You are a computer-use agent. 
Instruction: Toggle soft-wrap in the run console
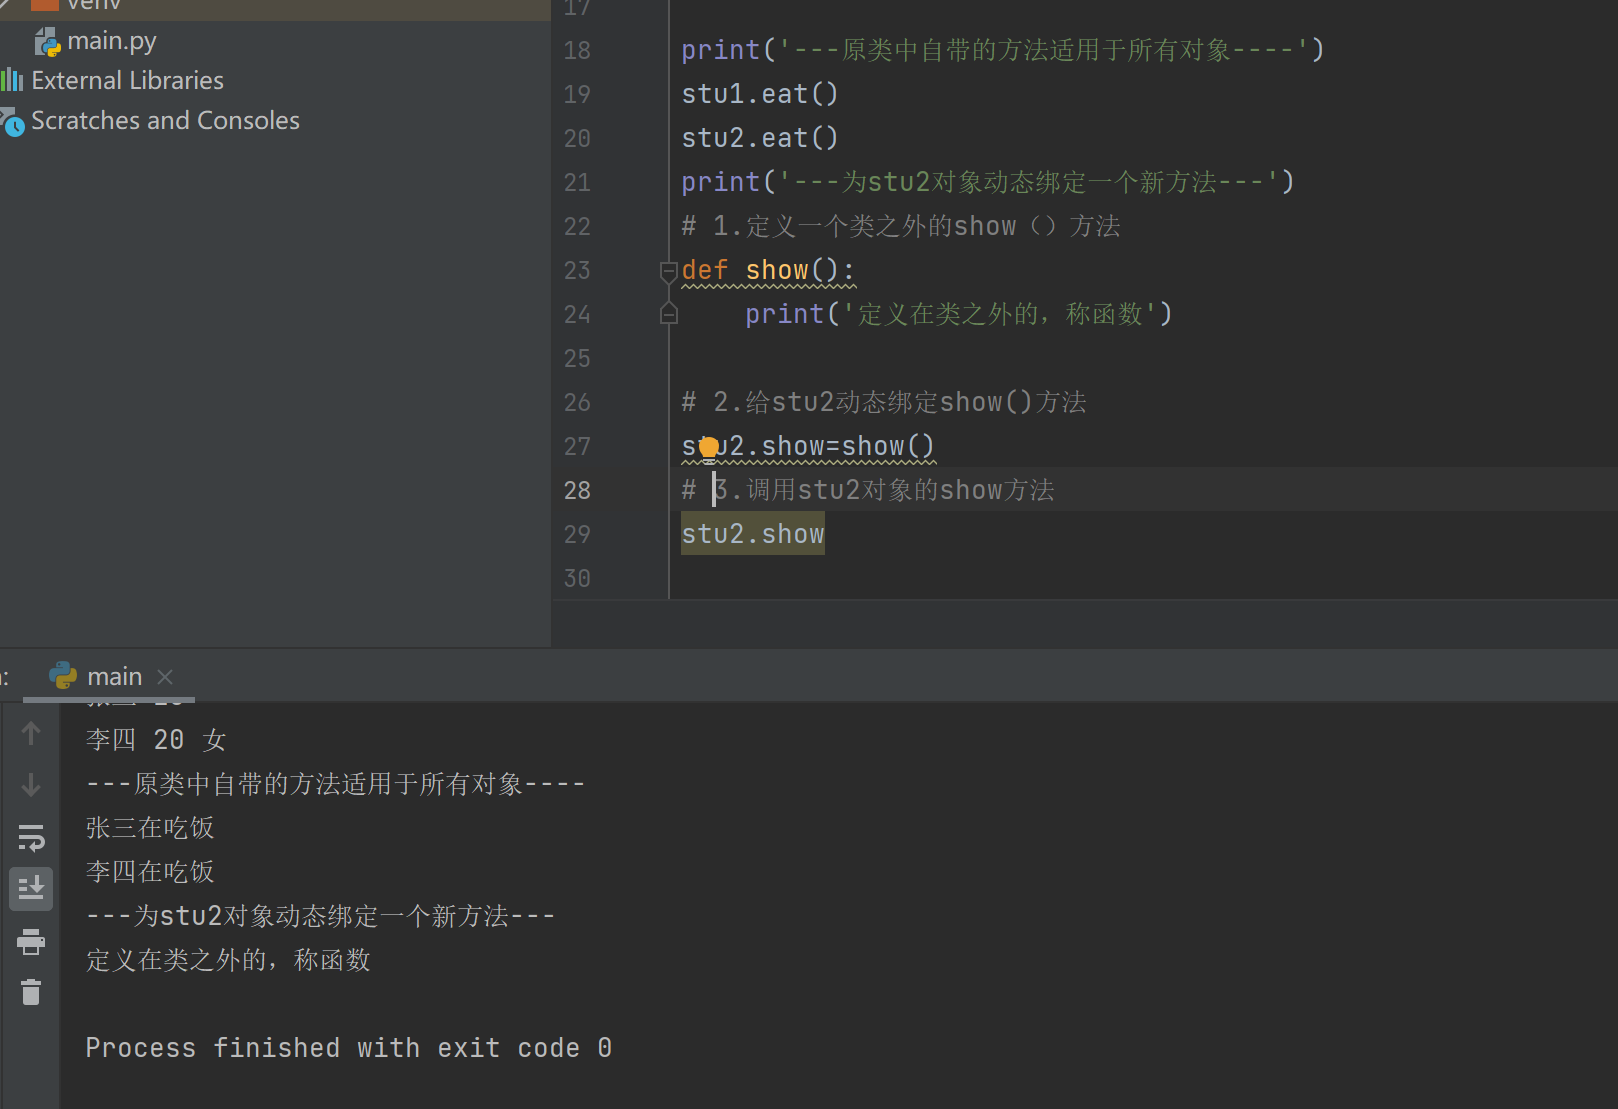(31, 837)
